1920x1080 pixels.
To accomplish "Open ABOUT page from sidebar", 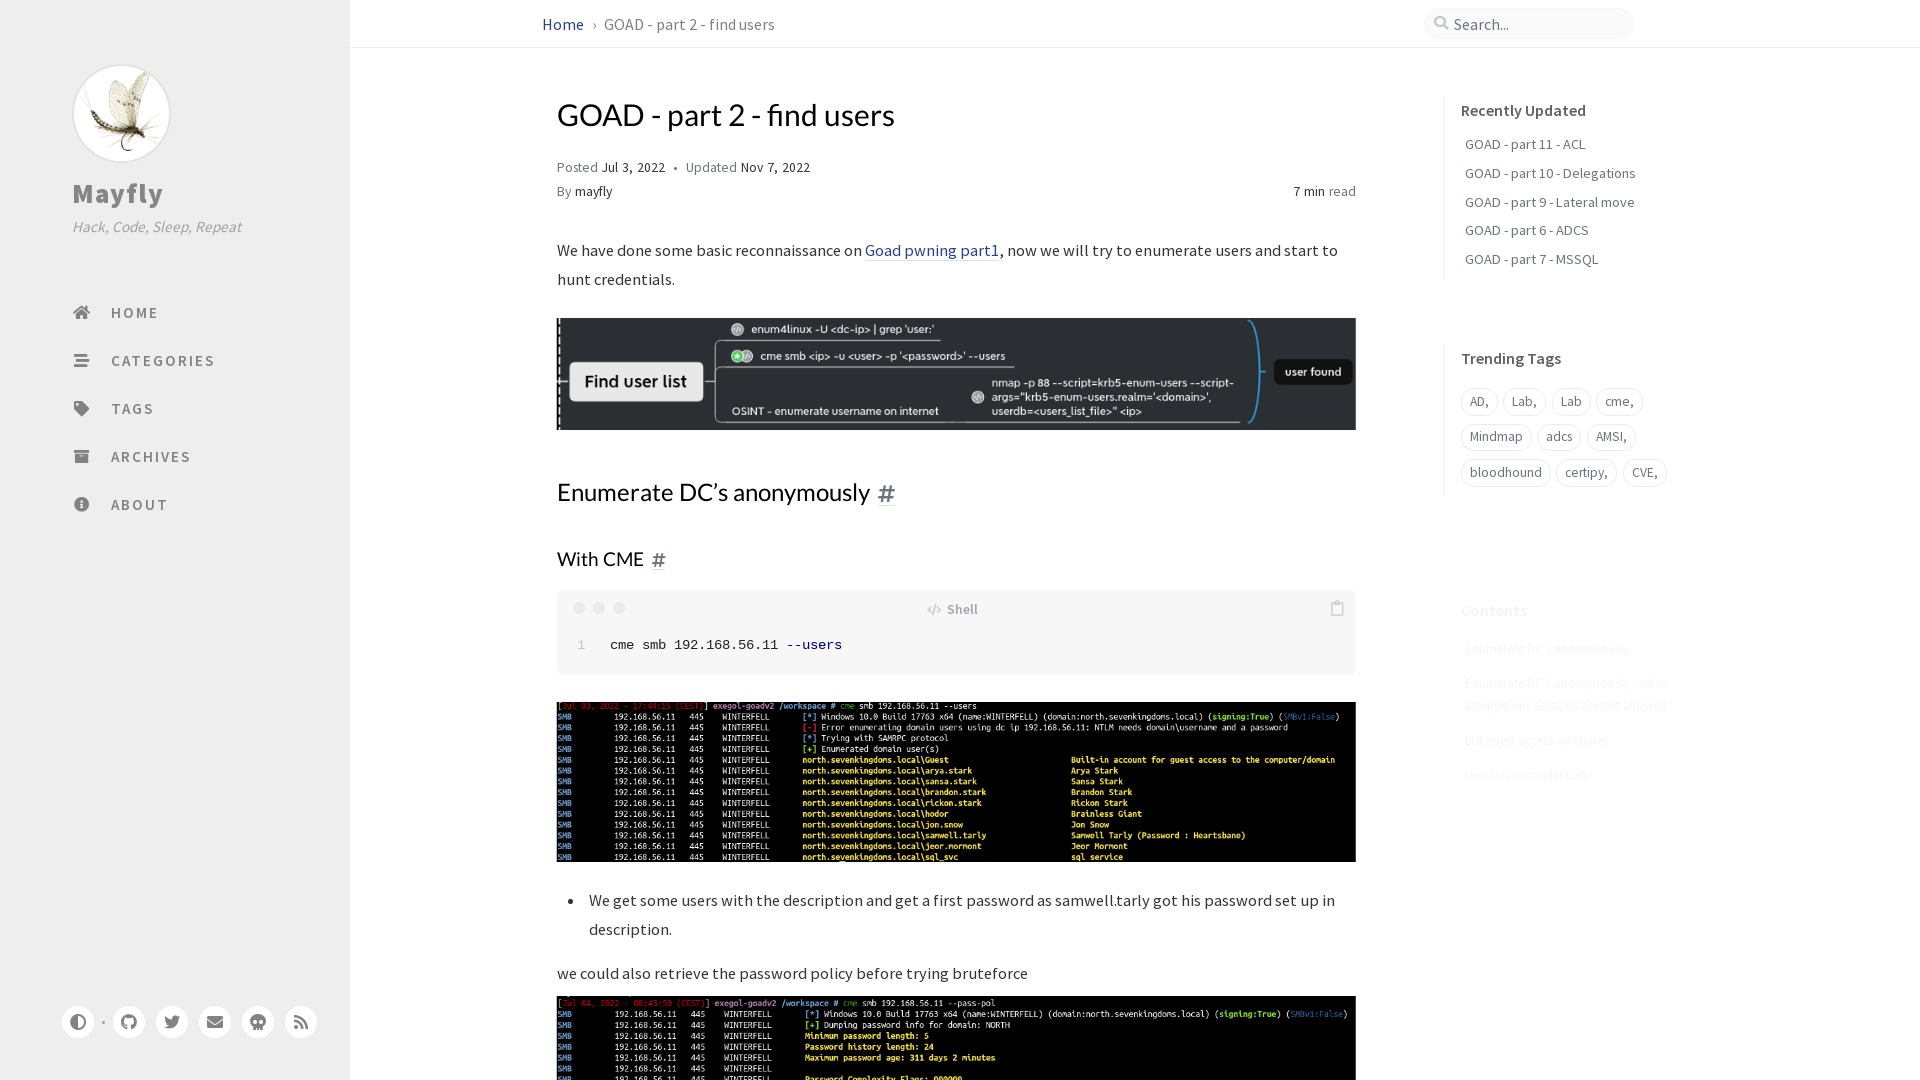I will coord(137,504).
